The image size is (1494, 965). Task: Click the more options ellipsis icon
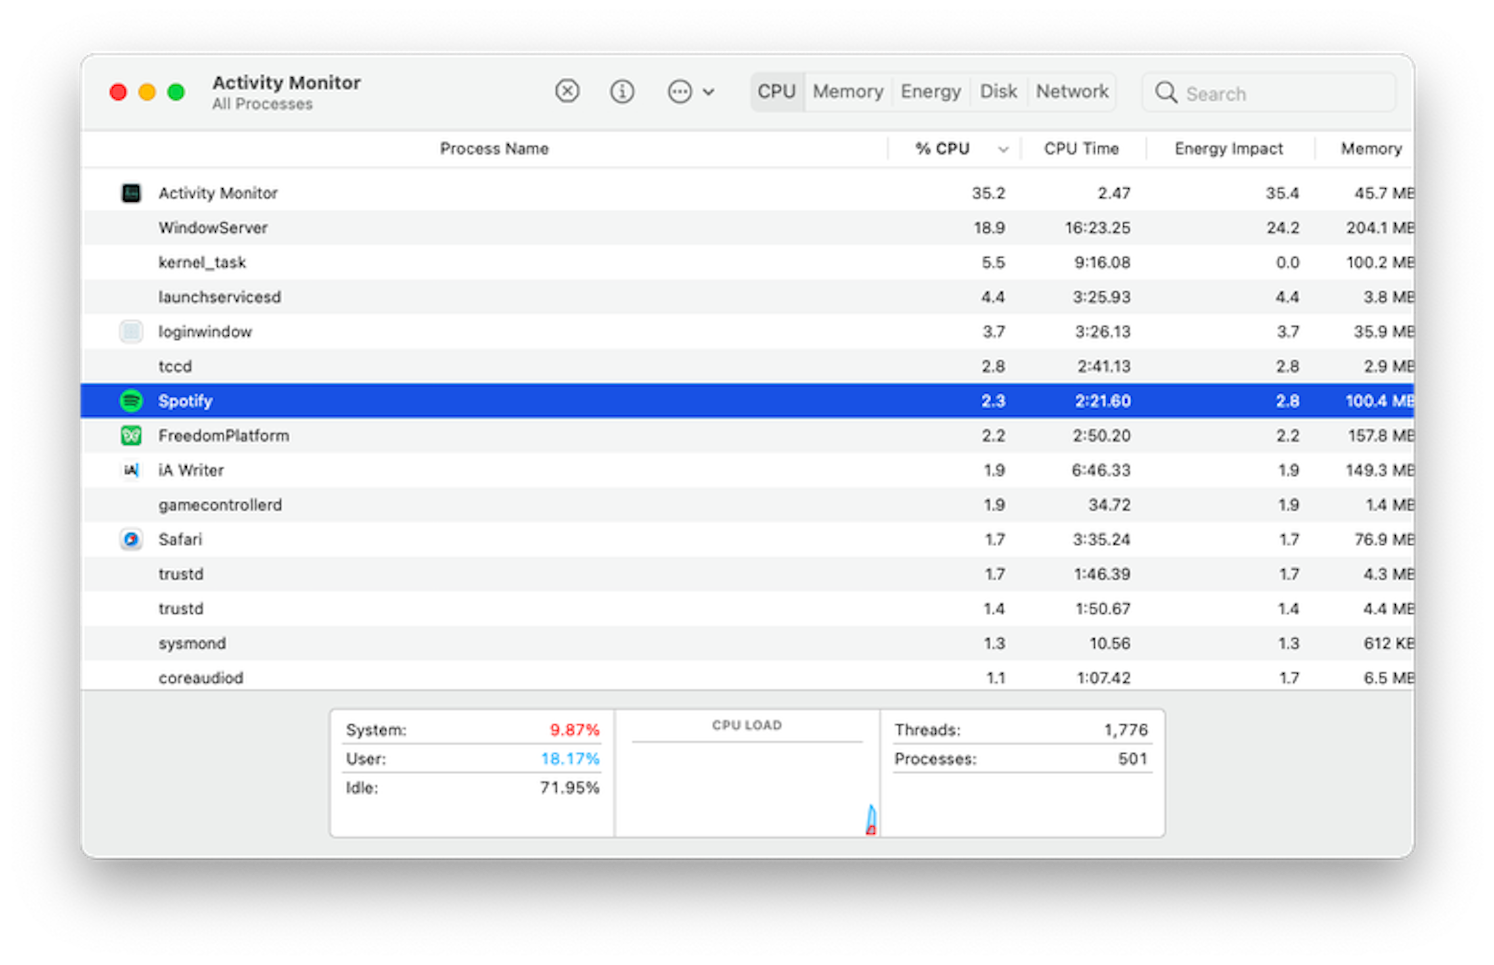pyautogui.click(x=679, y=91)
